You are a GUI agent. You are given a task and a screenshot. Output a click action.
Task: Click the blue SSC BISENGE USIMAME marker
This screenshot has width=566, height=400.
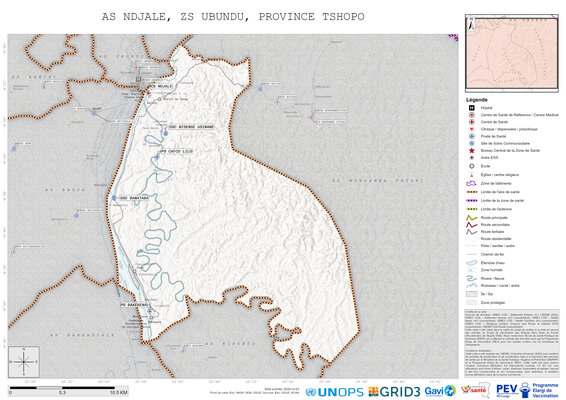tap(166, 133)
